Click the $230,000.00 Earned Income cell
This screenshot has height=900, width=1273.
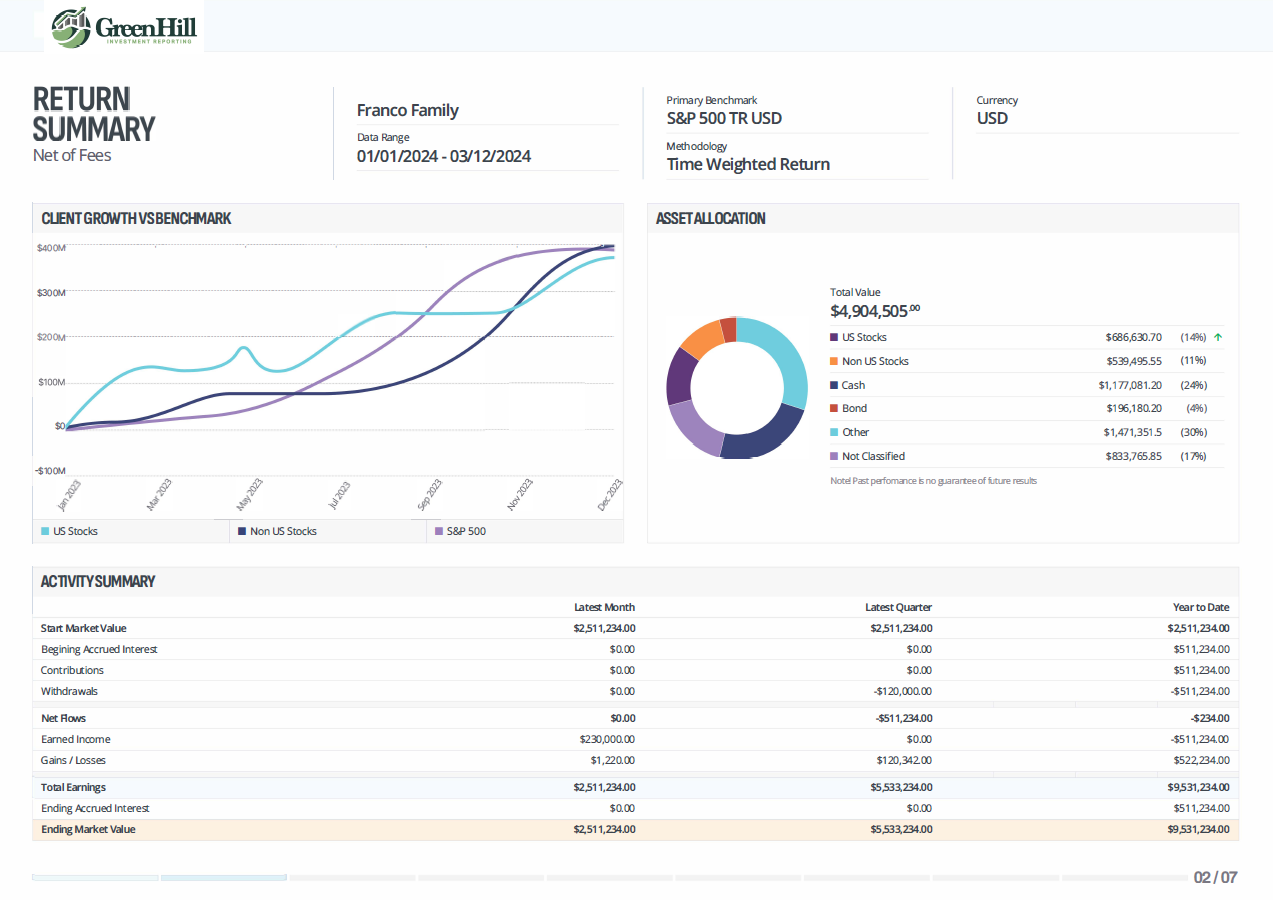(607, 739)
